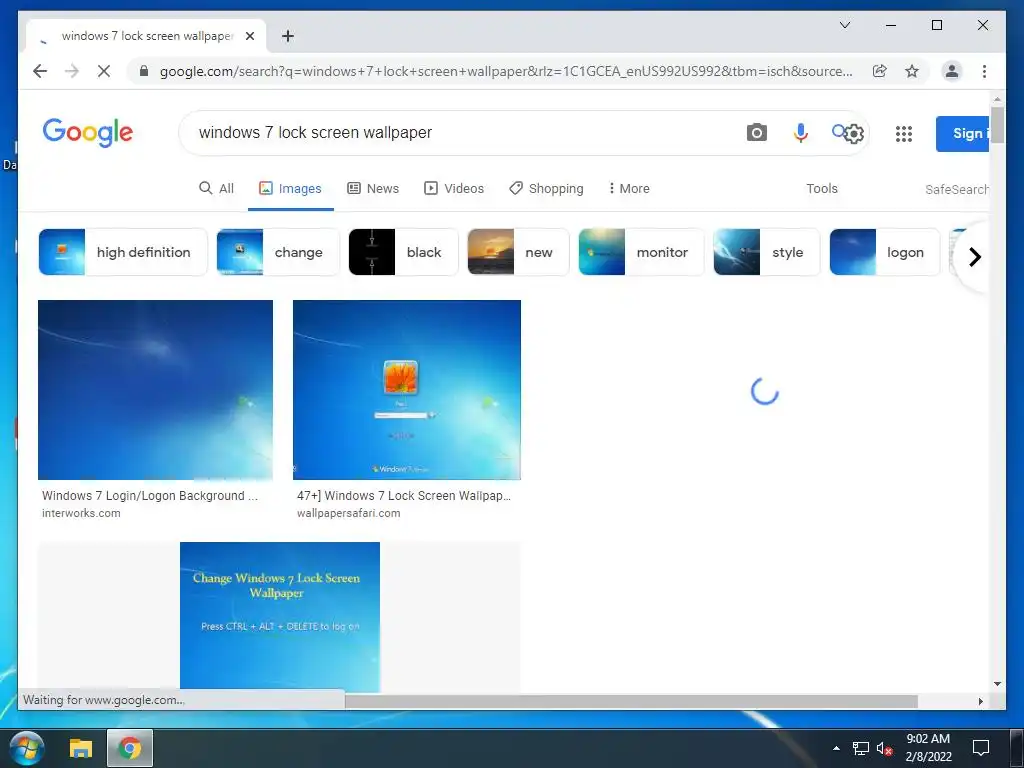Click the muted volume tray icon
The height and width of the screenshot is (768, 1024).
(884, 748)
